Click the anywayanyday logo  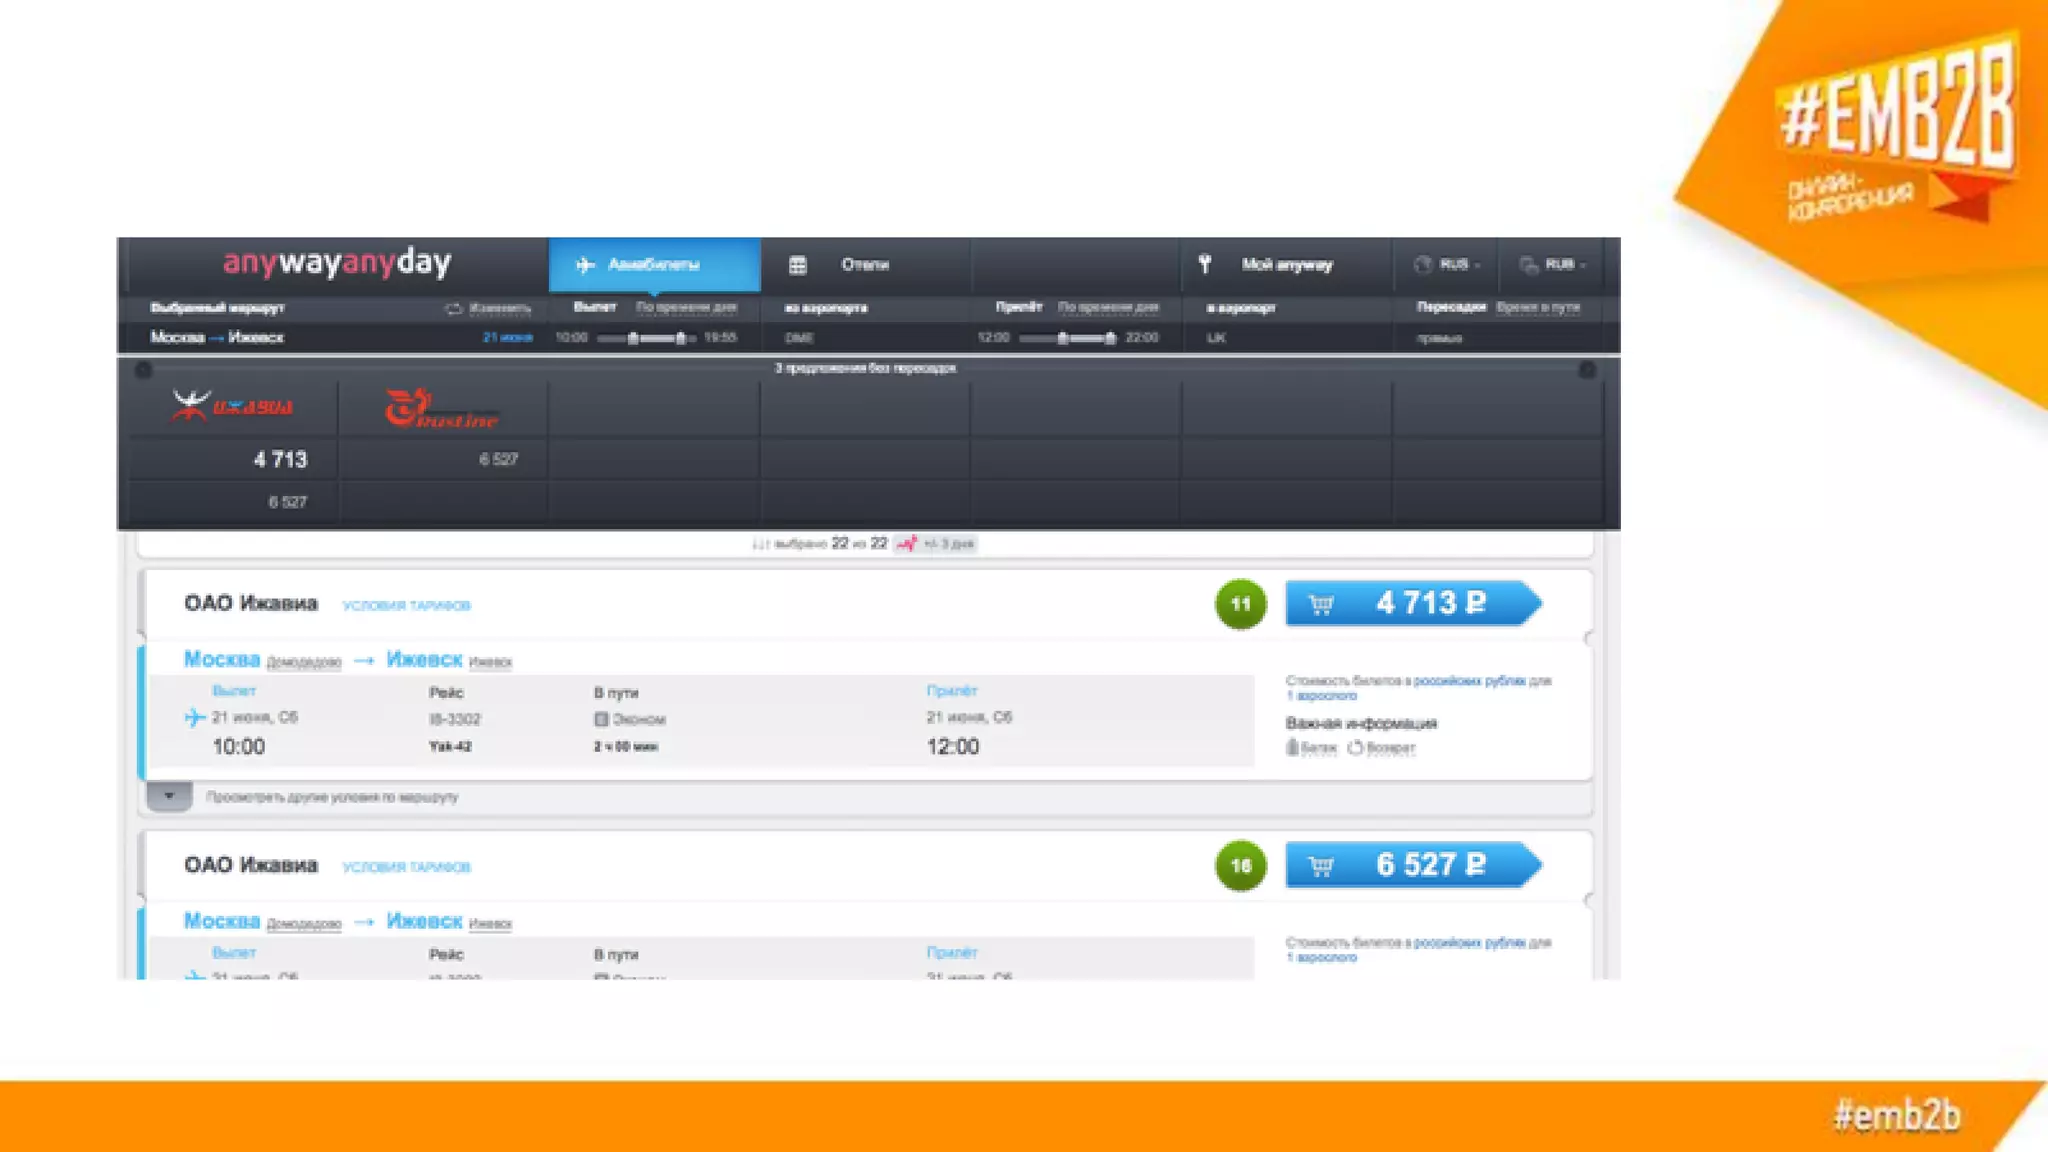[x=337, y=263]
